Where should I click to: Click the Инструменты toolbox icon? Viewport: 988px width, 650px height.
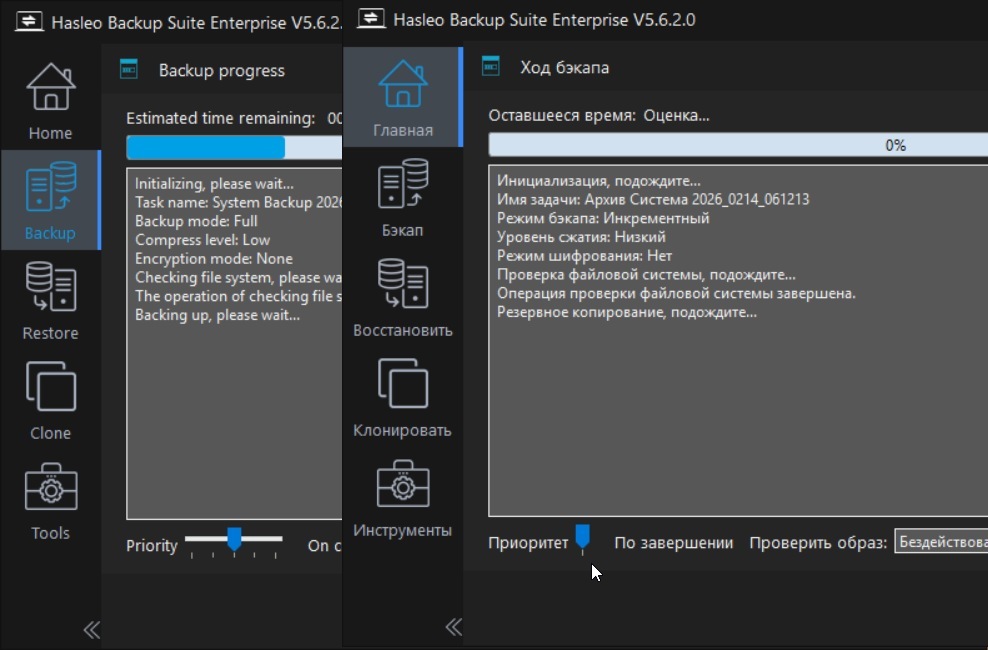(402, 497)
